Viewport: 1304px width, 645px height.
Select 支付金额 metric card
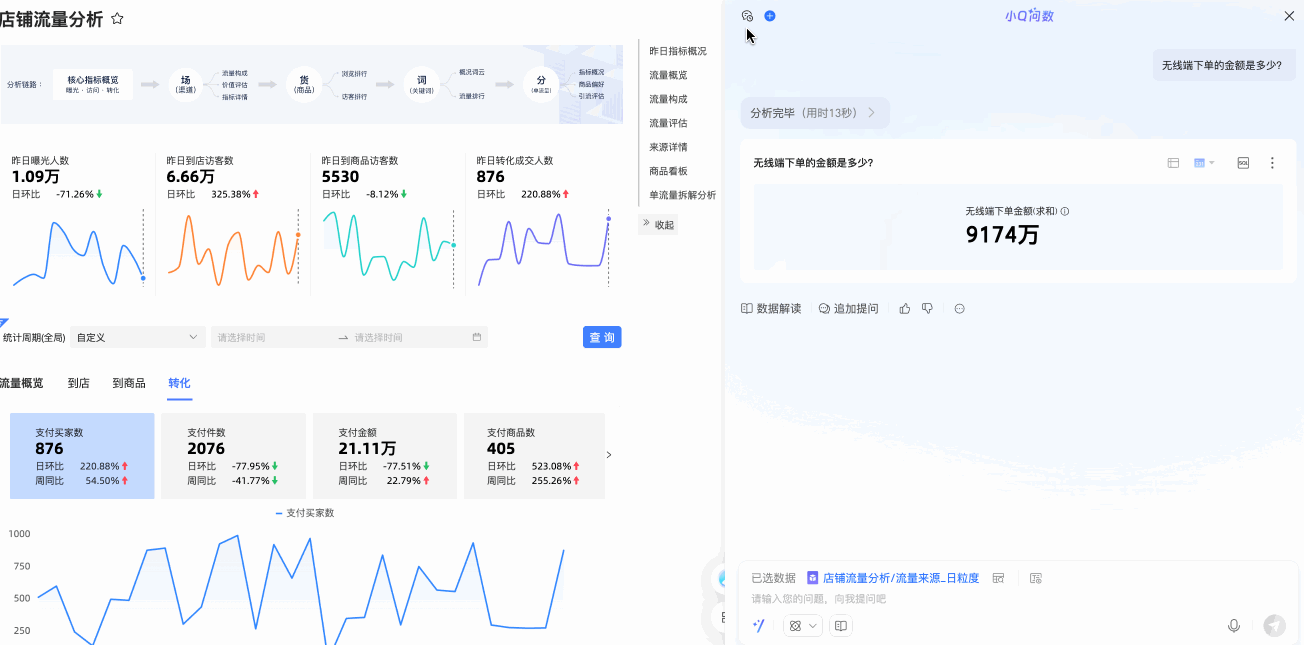385,456
